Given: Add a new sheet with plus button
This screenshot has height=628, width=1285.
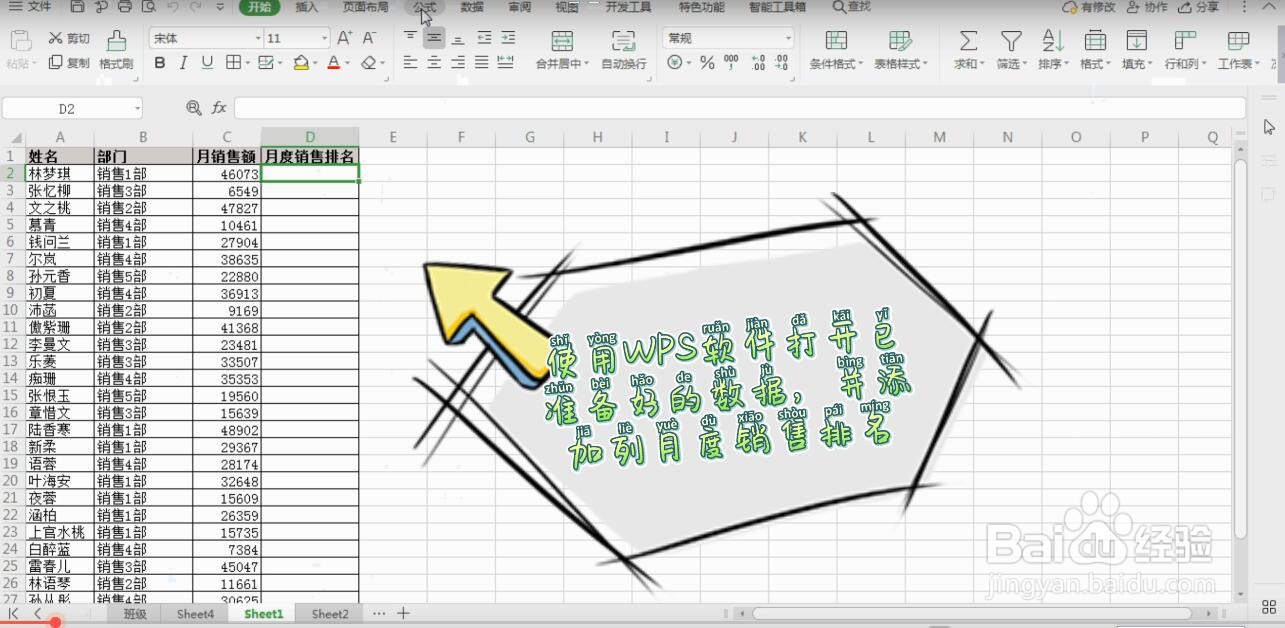Looking at the screenshot, I should click(x=403, y=613).
